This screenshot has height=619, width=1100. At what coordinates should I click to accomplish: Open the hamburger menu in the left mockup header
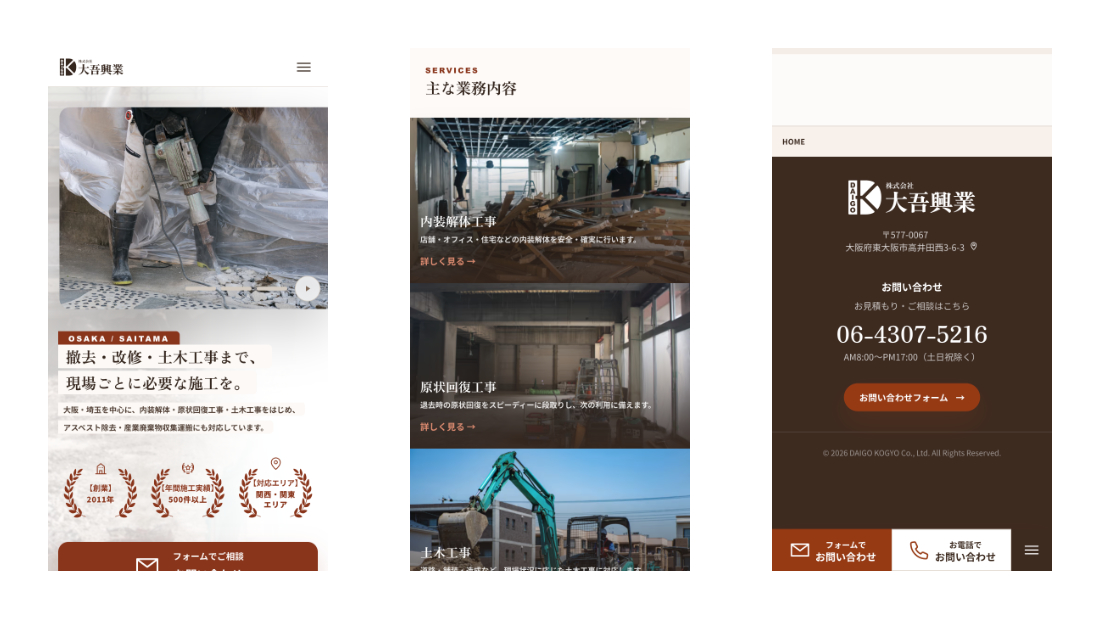[304, 67]
